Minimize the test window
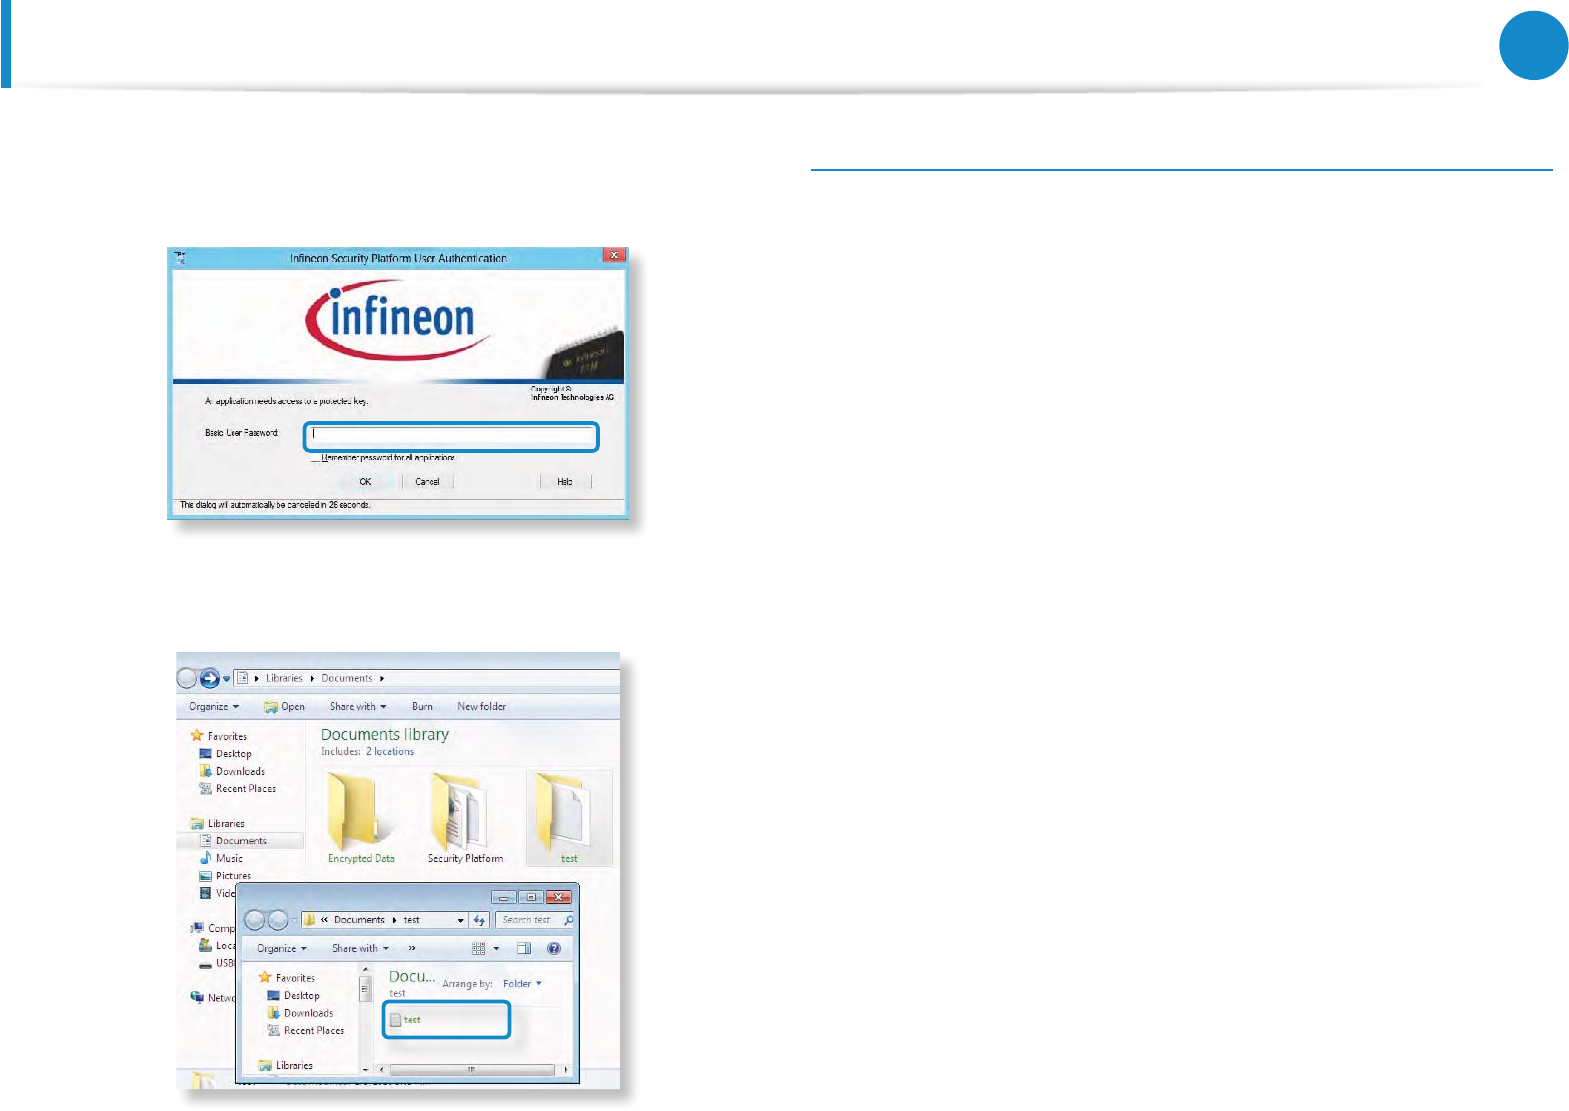 505,897
